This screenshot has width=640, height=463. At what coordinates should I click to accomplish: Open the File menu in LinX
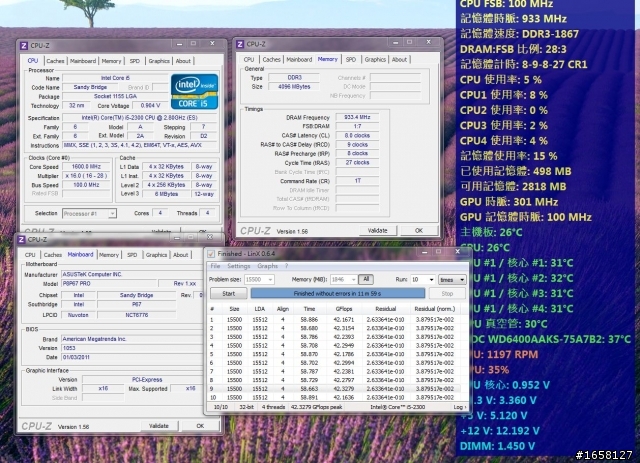pos(215,266)
